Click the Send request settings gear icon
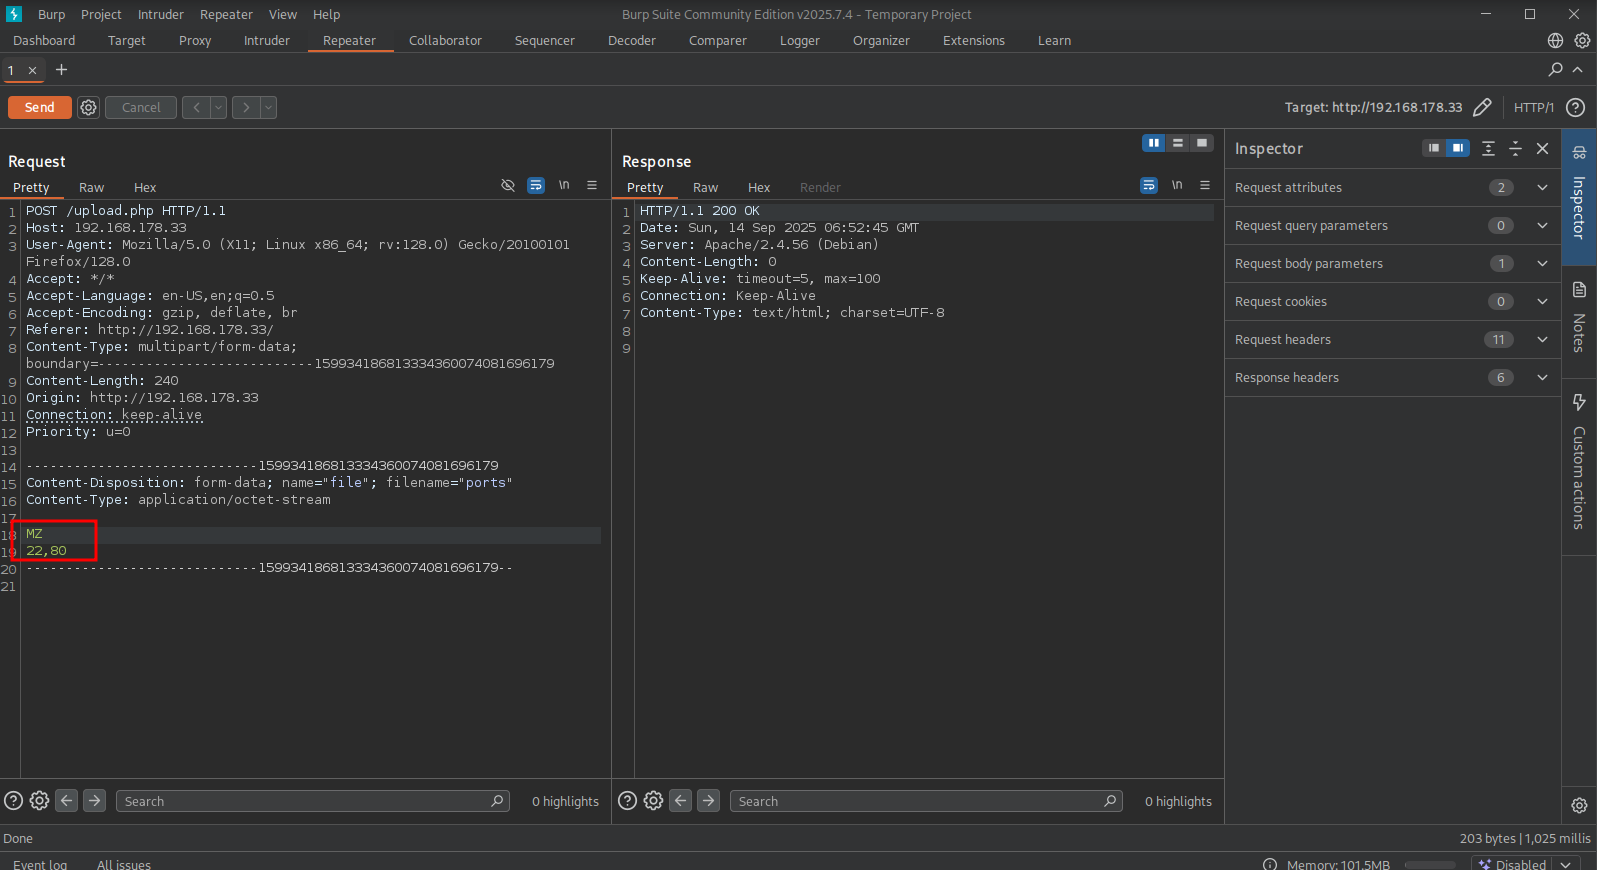The height and width of the screenshot is (870, 1597). [89, 108]
